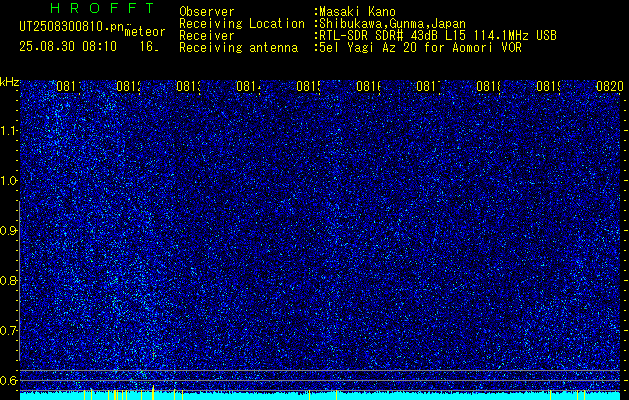
Task: Select Shibukawa,Gunma,Japan location text
Action: click(390, 24)
